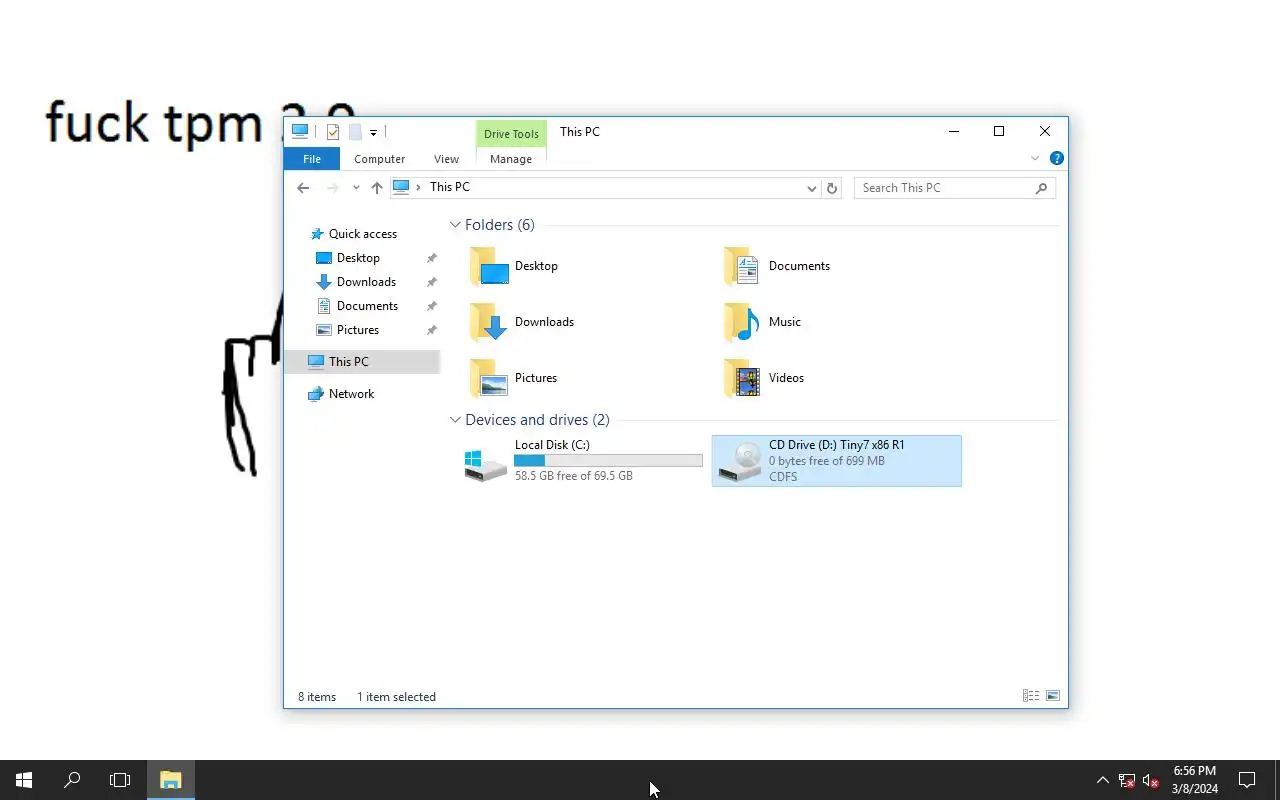Show hidden icons in system tray
Screen dimensions: 1280x800
click(x=1102, y=780)
